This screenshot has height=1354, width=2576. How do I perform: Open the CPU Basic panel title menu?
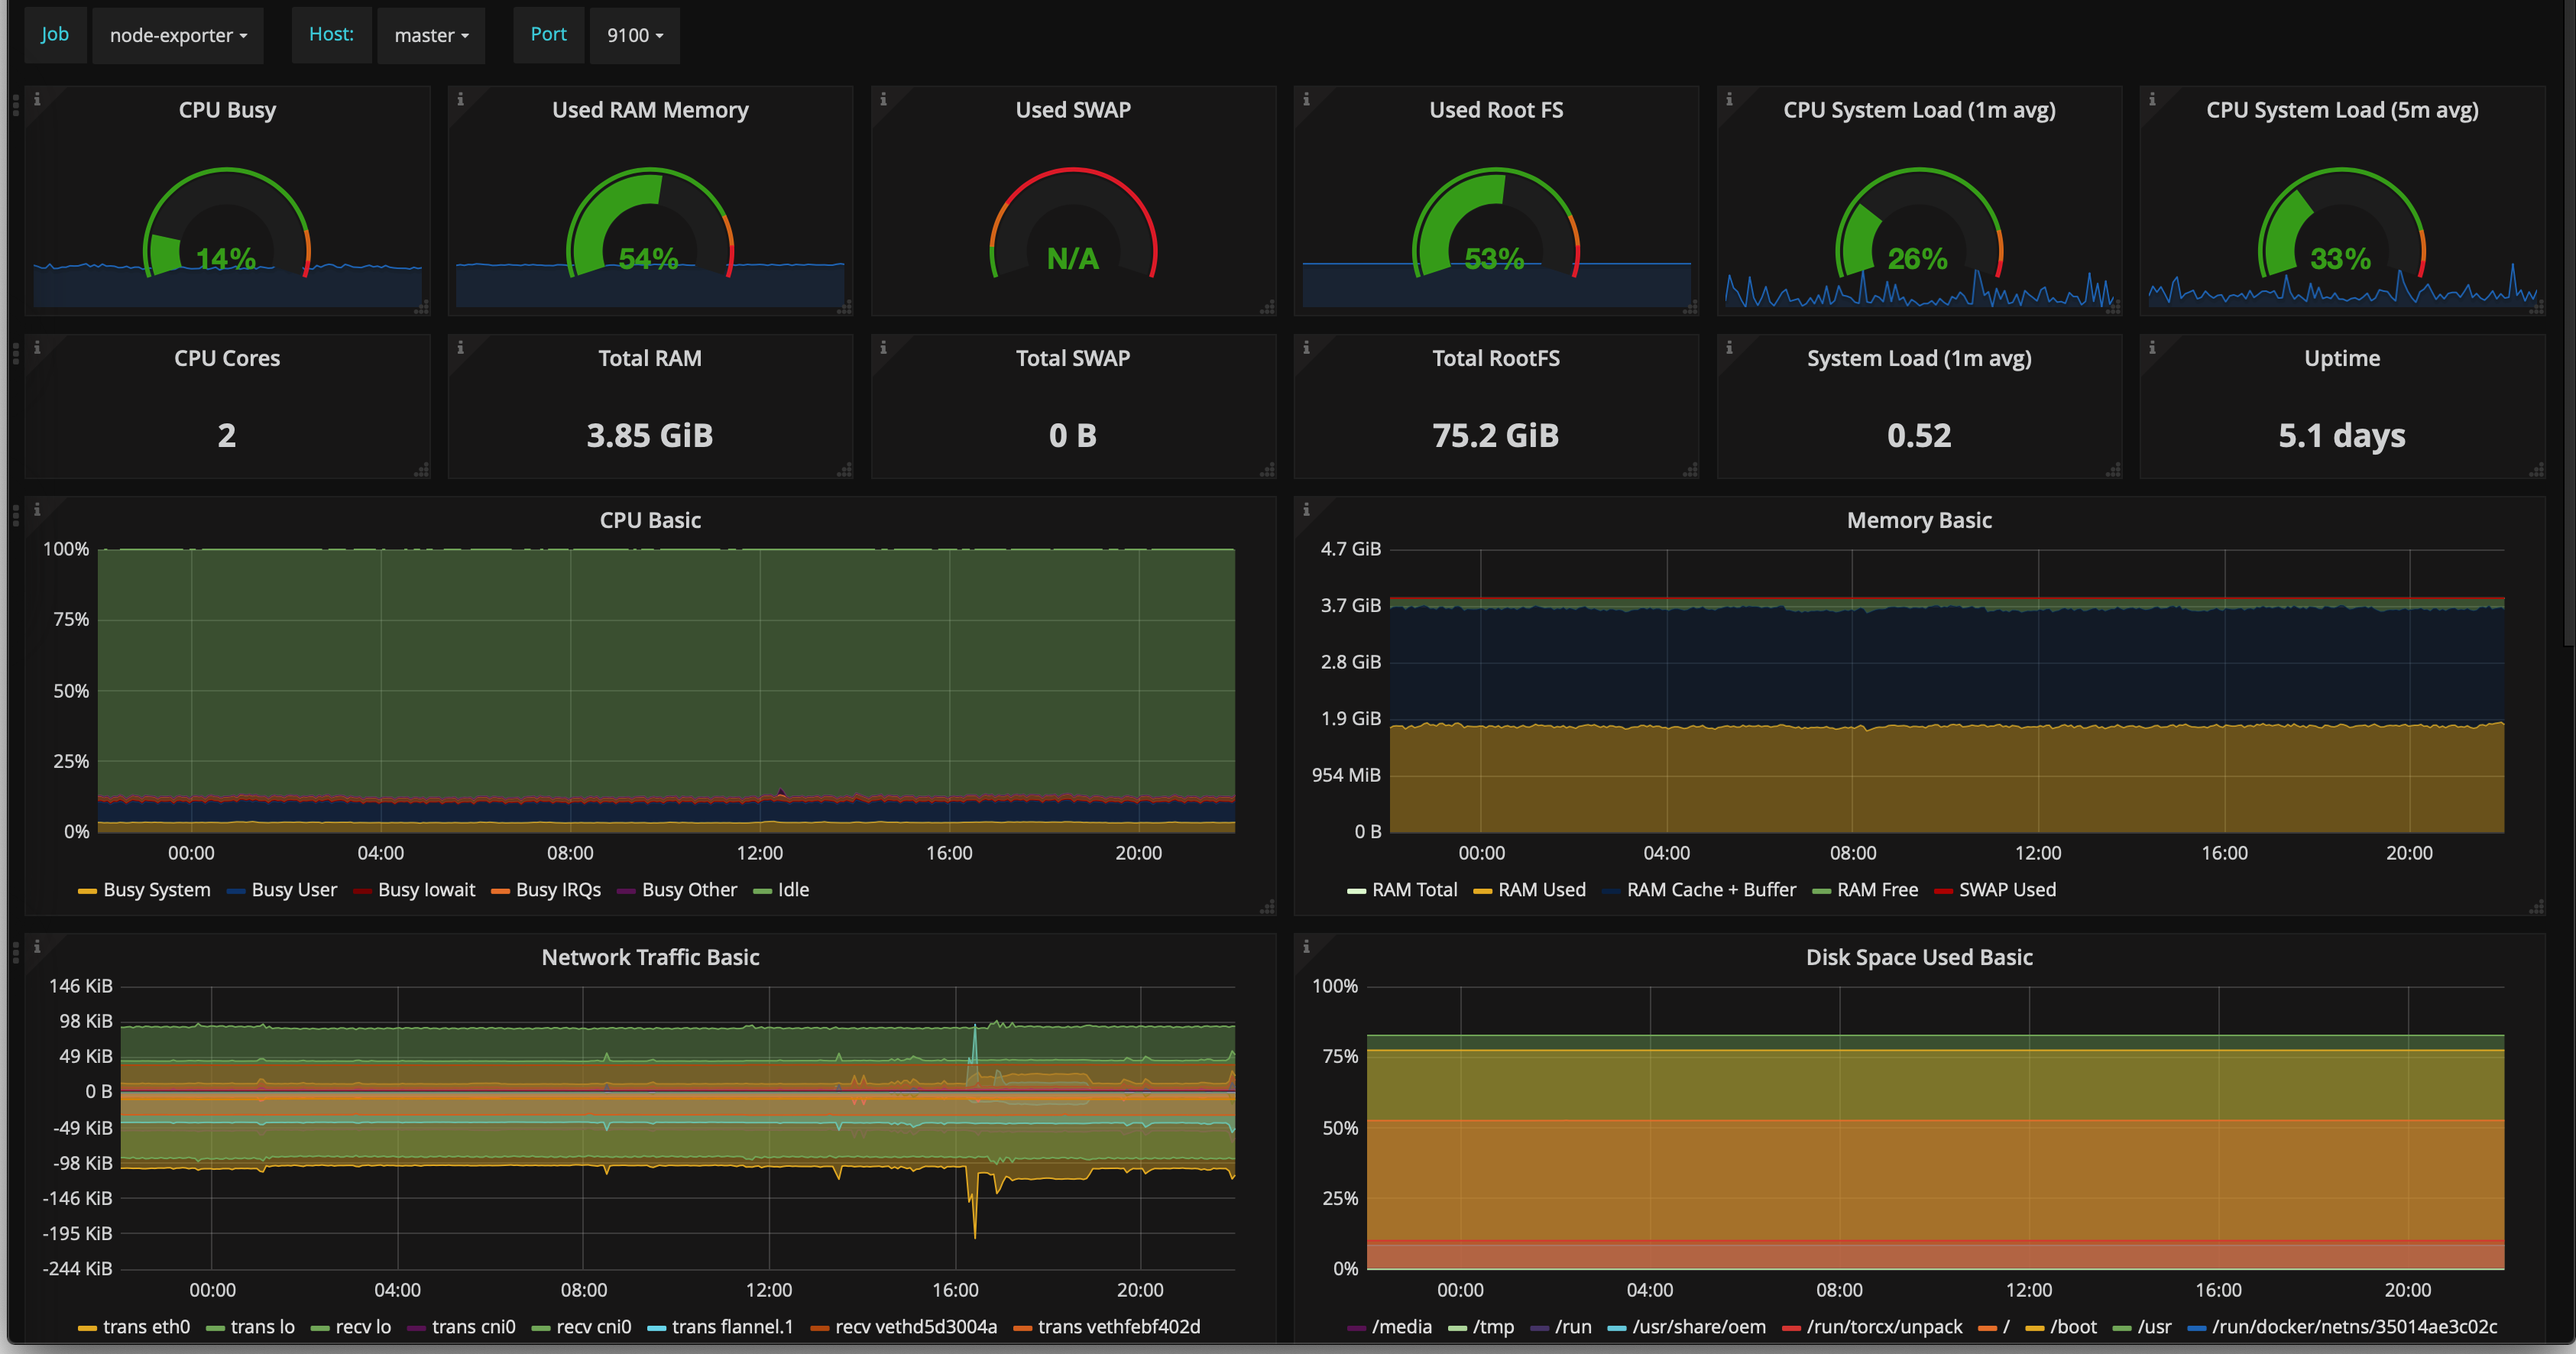click(x=650, y=520)
